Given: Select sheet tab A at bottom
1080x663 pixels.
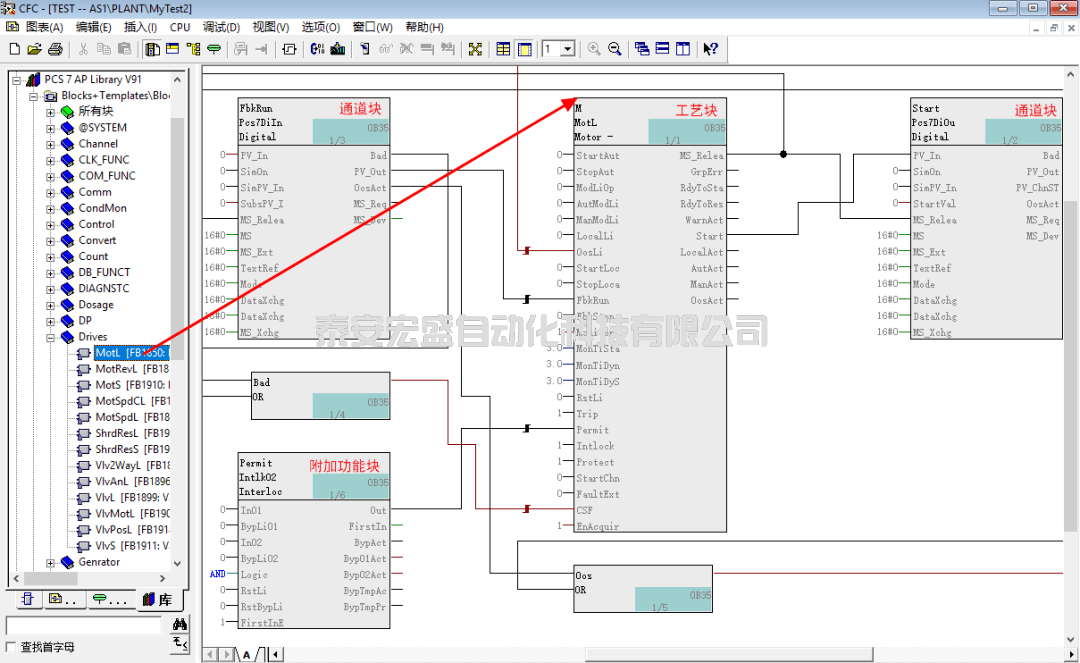Looking at the screenshot, I should pyautogui.click(x=246, y=654).
